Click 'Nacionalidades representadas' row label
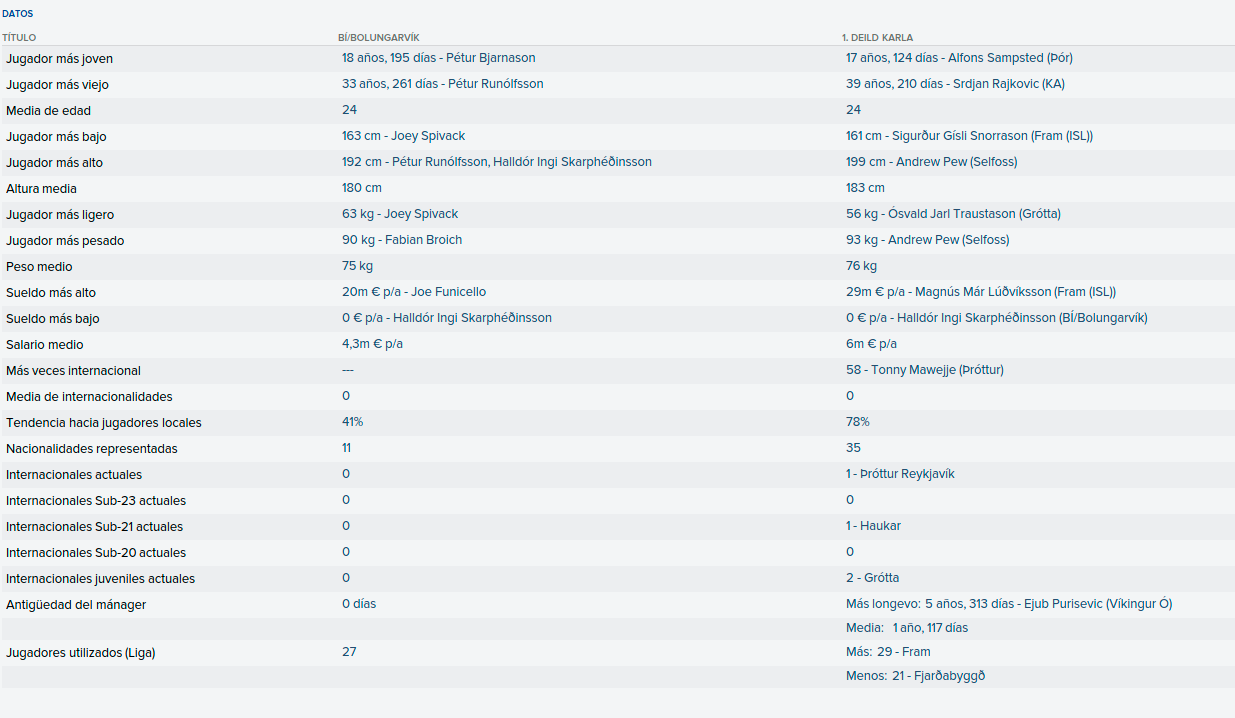The width and height of the screenshot is (1235, 718). 92,449
